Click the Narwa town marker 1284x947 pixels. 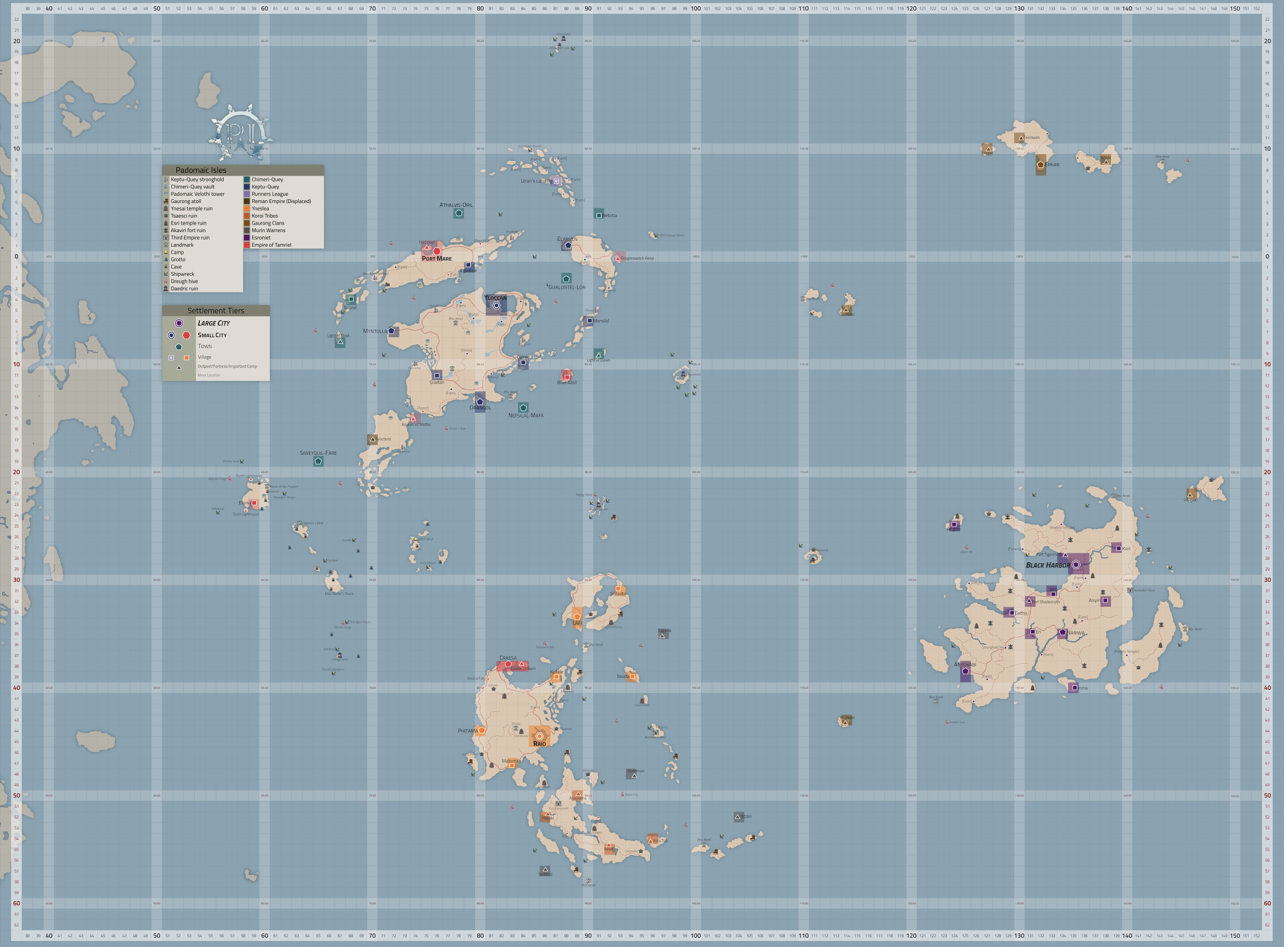pyautogui.click(x=1062, y=633)
